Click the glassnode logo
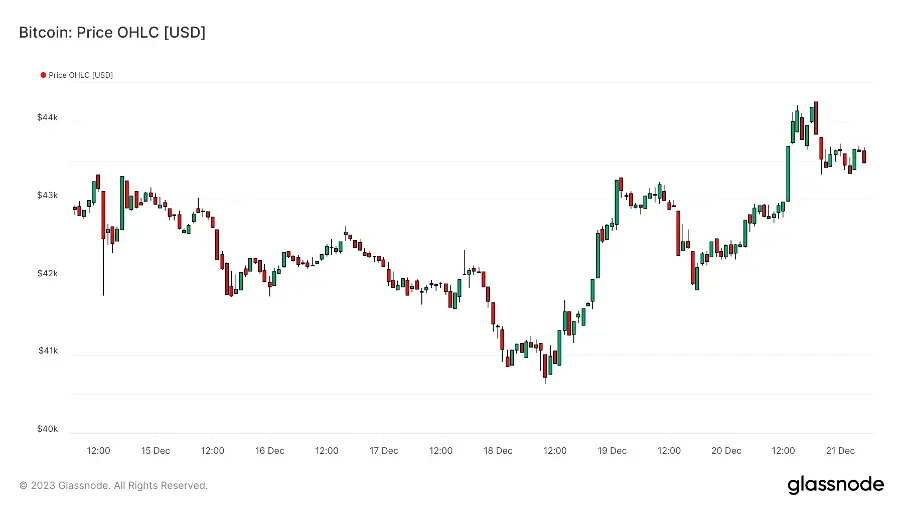The height and width of the screenshot is (508, 904). tap(835, 485)
